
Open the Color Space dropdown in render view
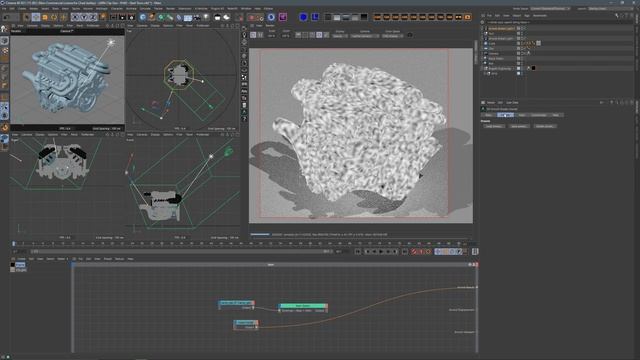(393, 36)
